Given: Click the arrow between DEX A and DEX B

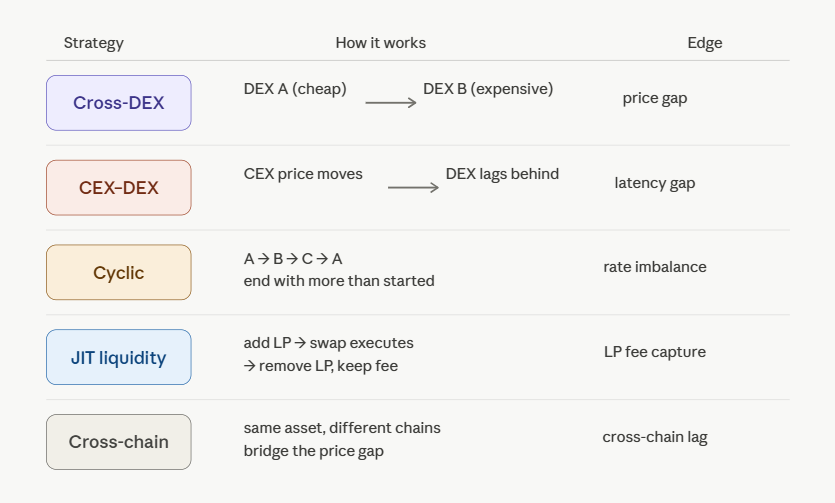Looking at the screenshot, I should 391,103.
